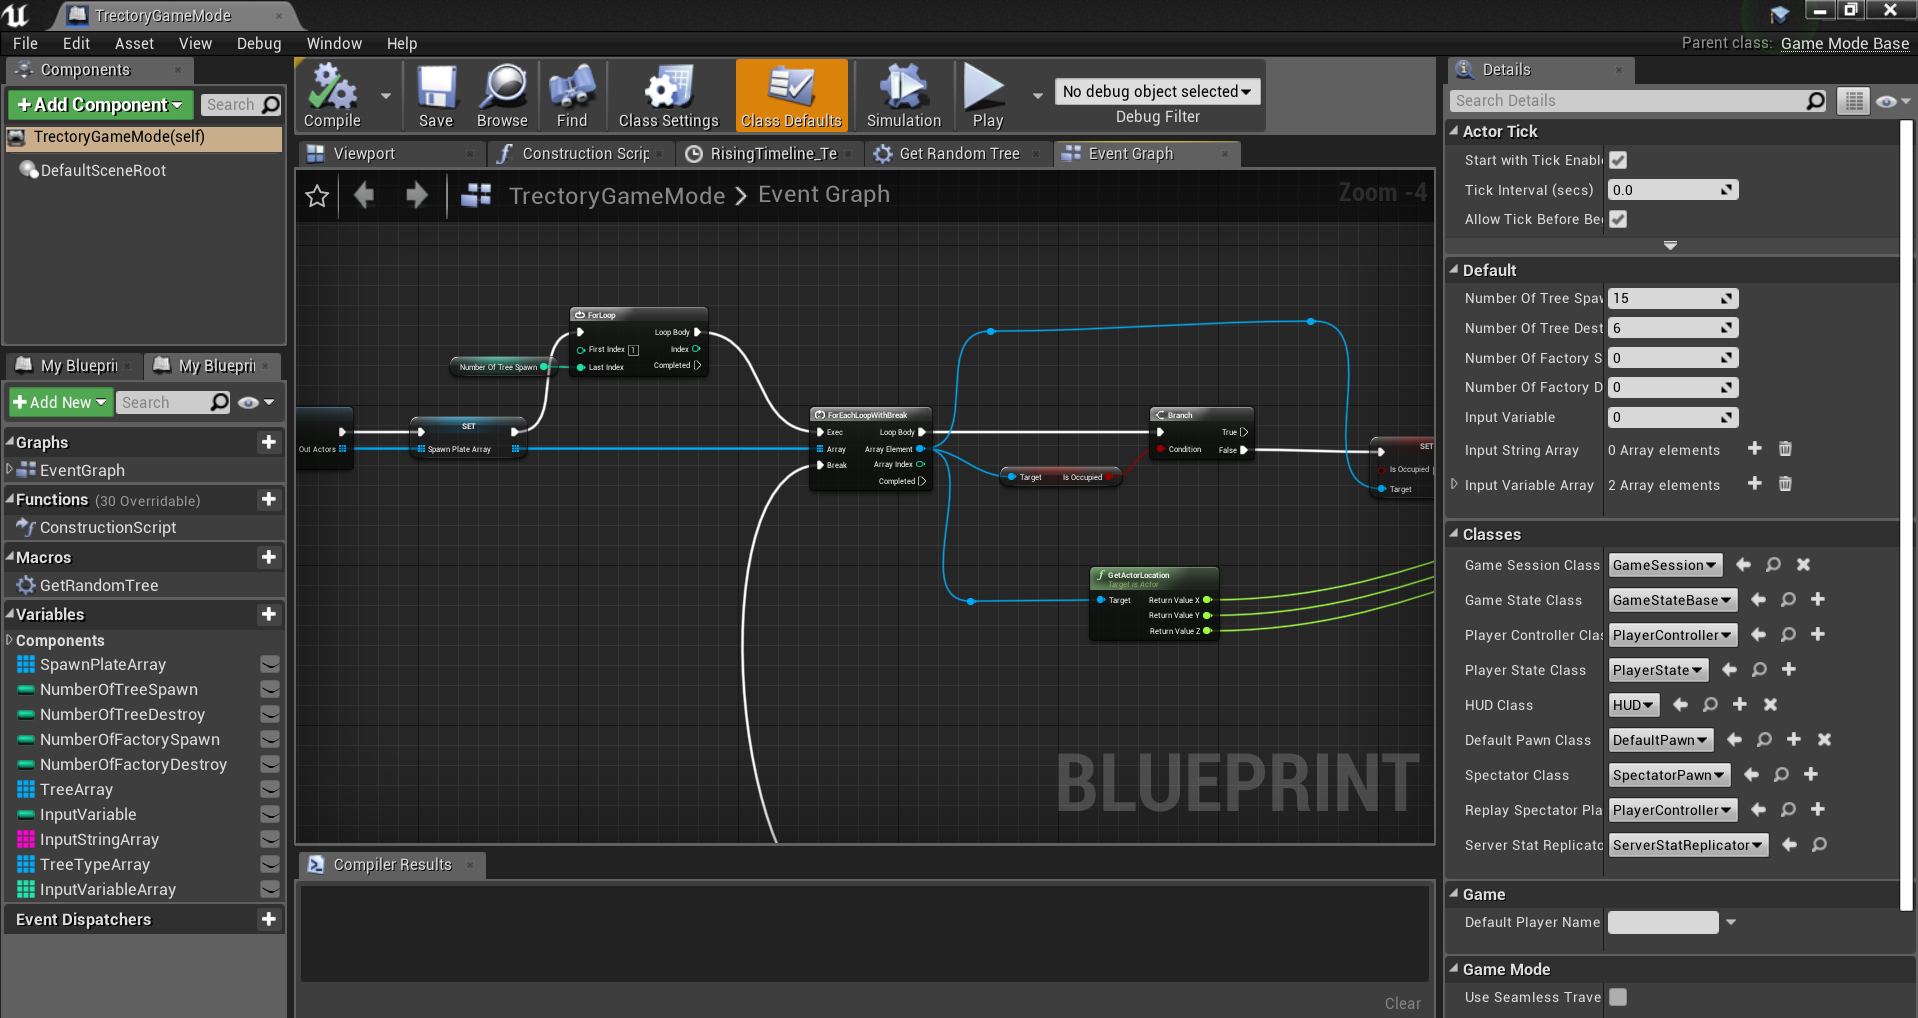Image resolution: width=1918 pixels, height=1018 pixels.
Task: Open My Blueprint view options dropdown
Action: tap(257, 402)
